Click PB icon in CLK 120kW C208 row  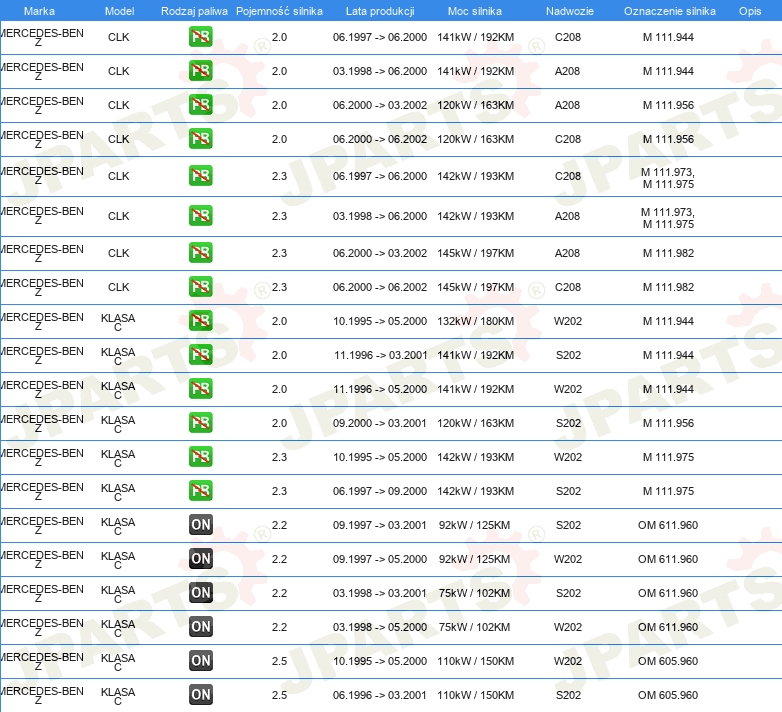[201, 139]
